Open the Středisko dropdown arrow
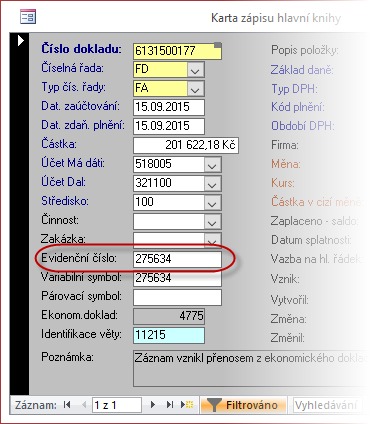 (x=212, y=202)
